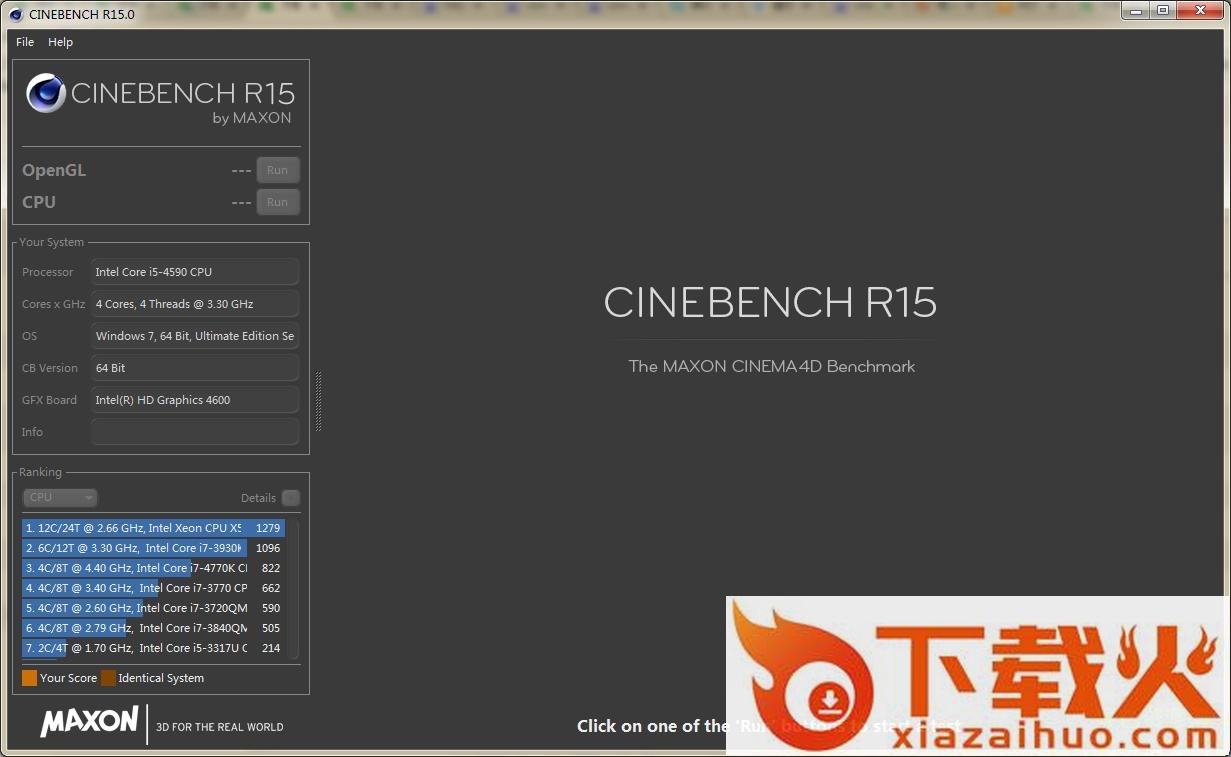Screen dimensions: 1231x757
Task: Click the GFX Board field HD Graphics 4600
Action: [195, 400]
